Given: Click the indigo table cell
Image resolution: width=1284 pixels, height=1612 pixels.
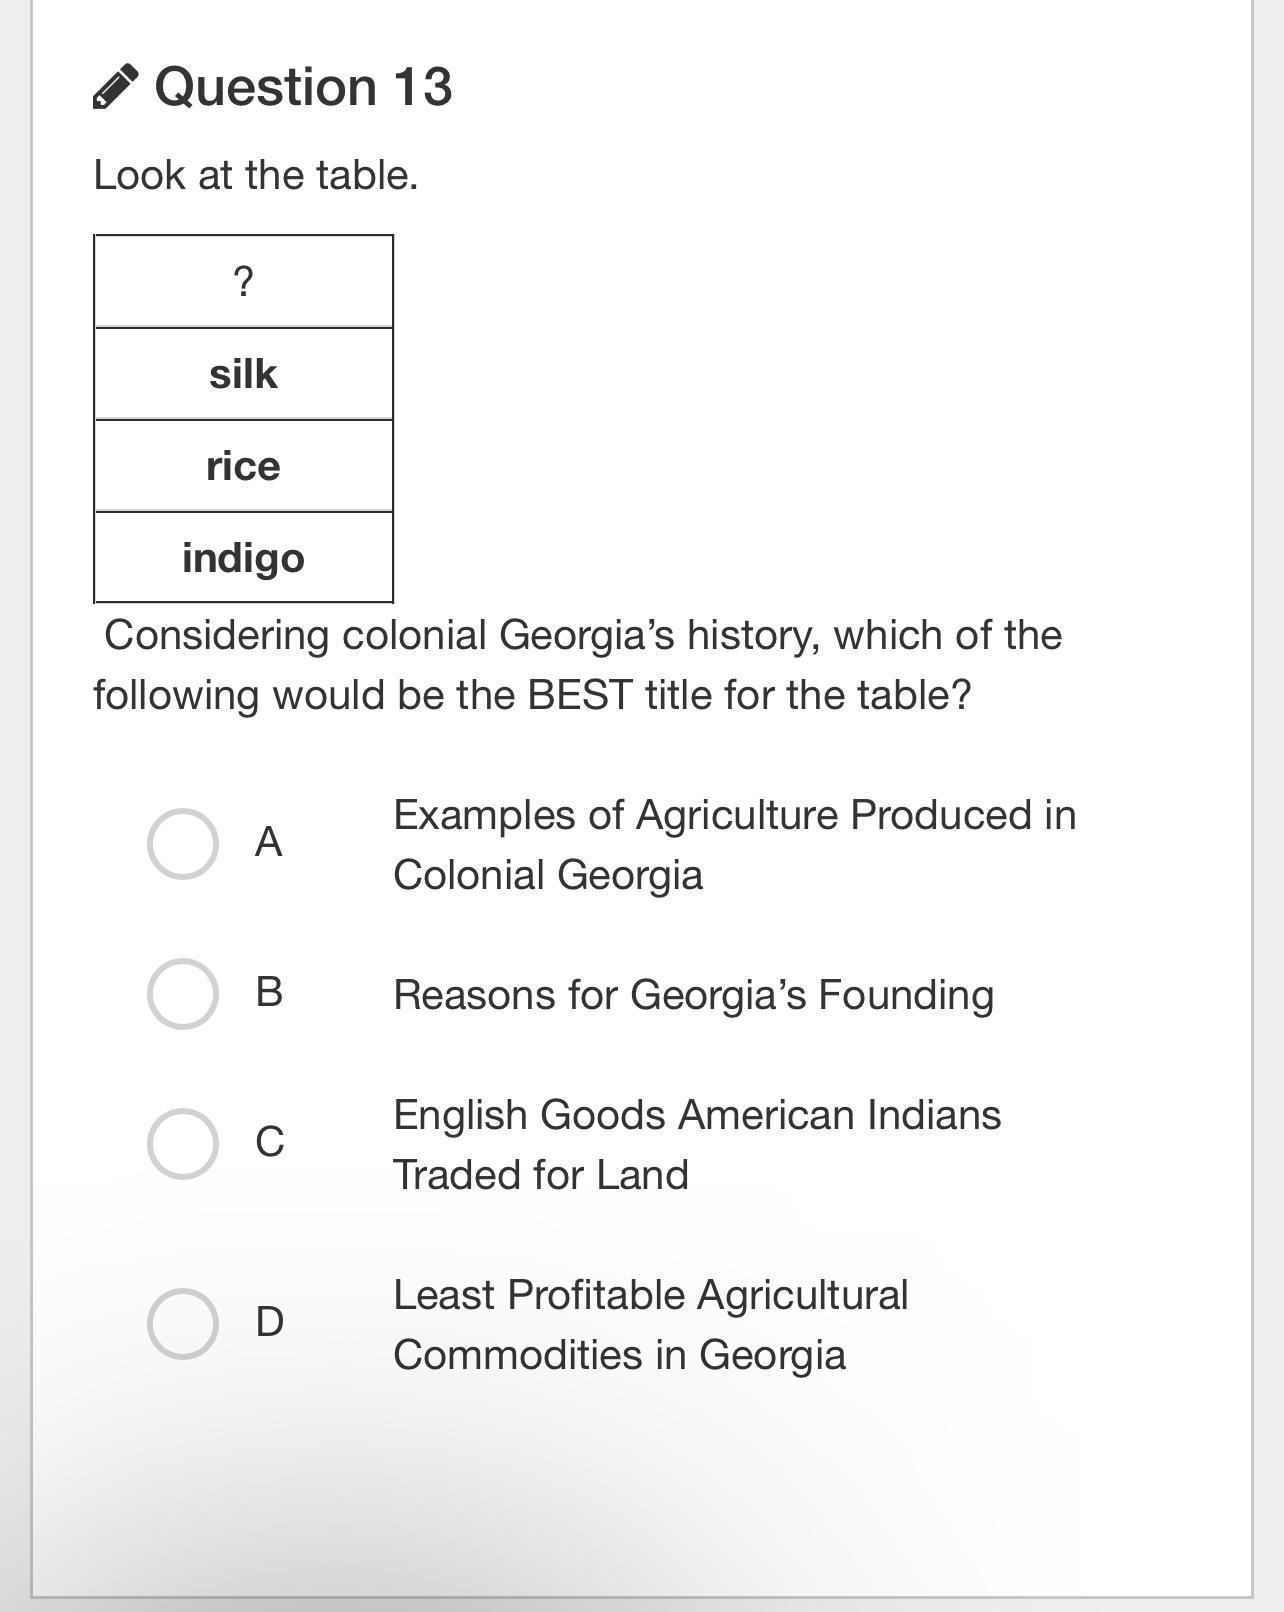Looking at the screenshot, I should (x=243, y=558).
